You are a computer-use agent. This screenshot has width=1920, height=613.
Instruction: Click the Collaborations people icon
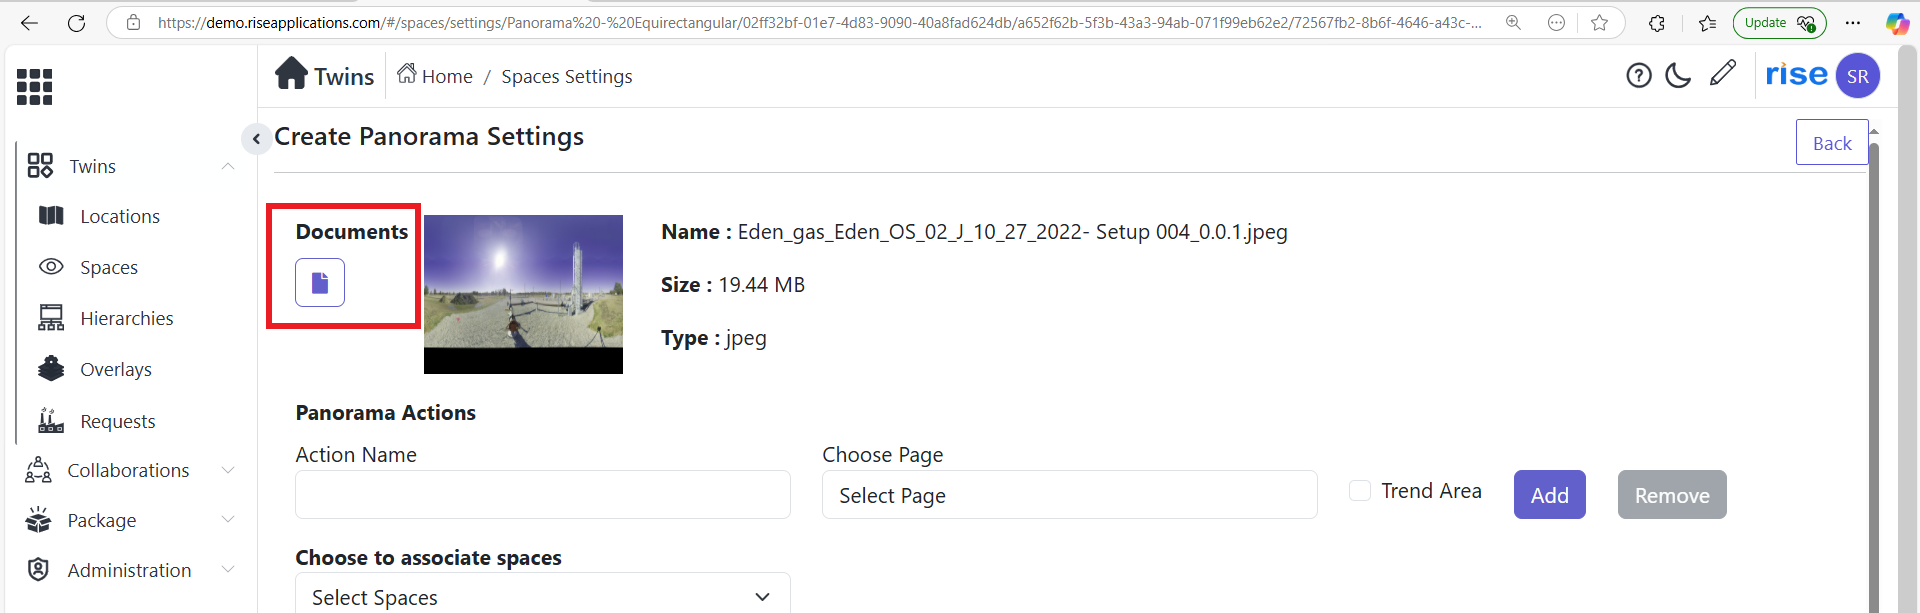[38, 470]
